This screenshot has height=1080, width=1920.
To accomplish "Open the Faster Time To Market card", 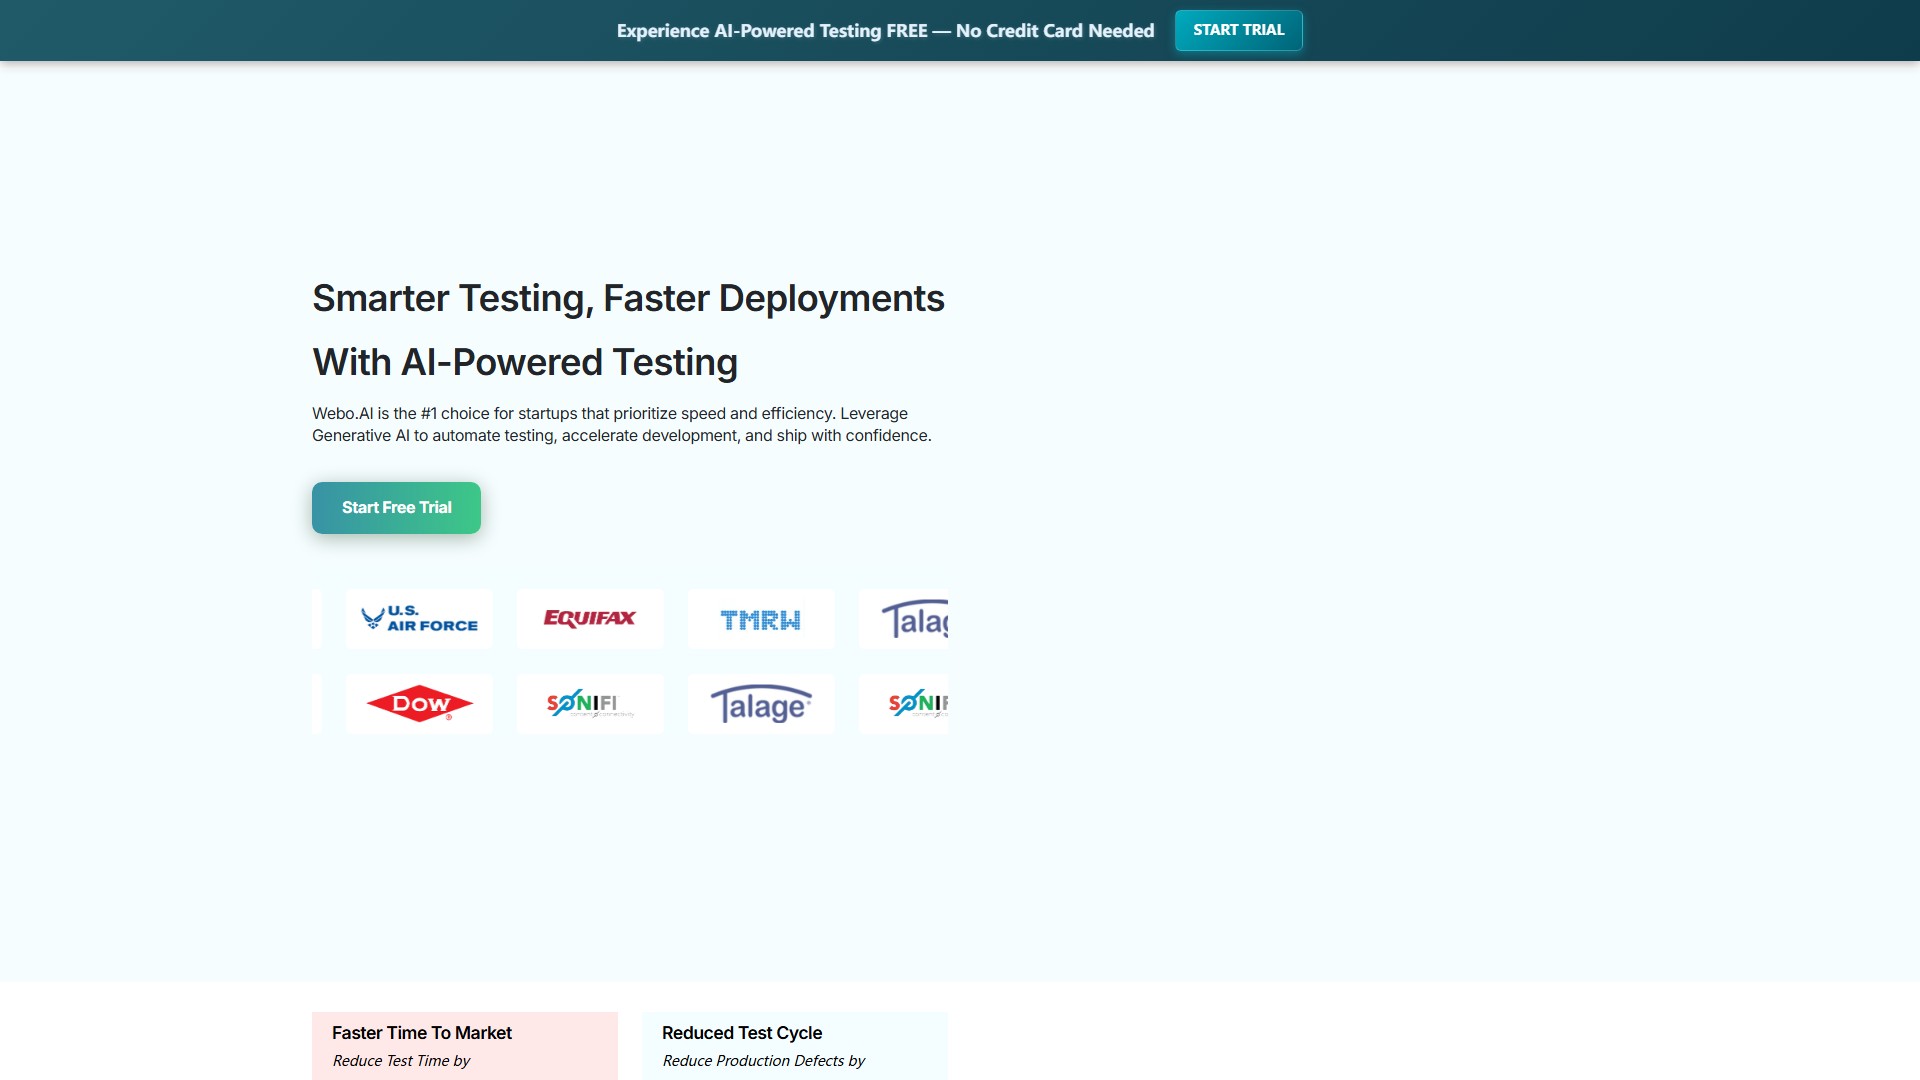I will point(464,1045).
